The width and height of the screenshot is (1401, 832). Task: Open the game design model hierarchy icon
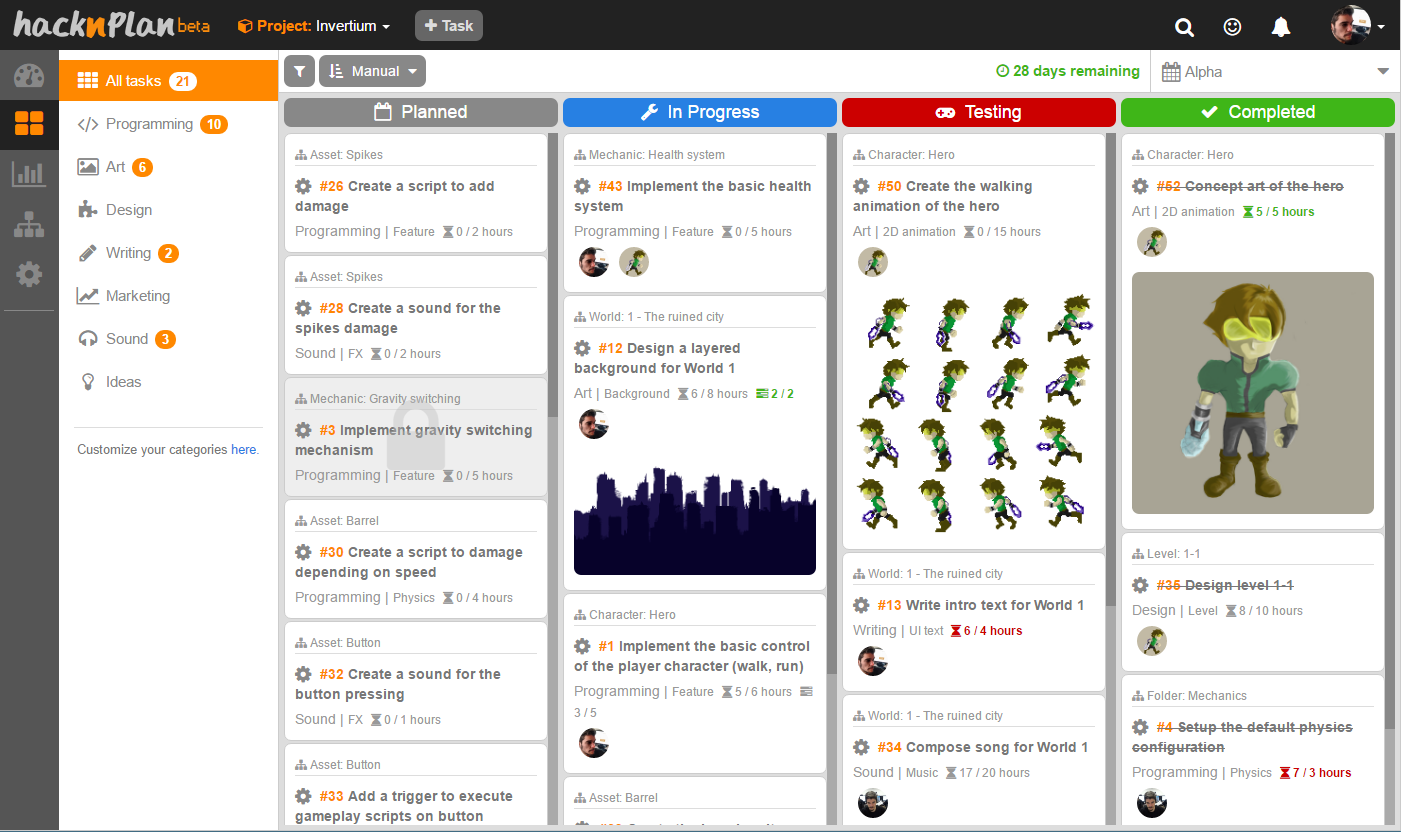tap(29, 224)
